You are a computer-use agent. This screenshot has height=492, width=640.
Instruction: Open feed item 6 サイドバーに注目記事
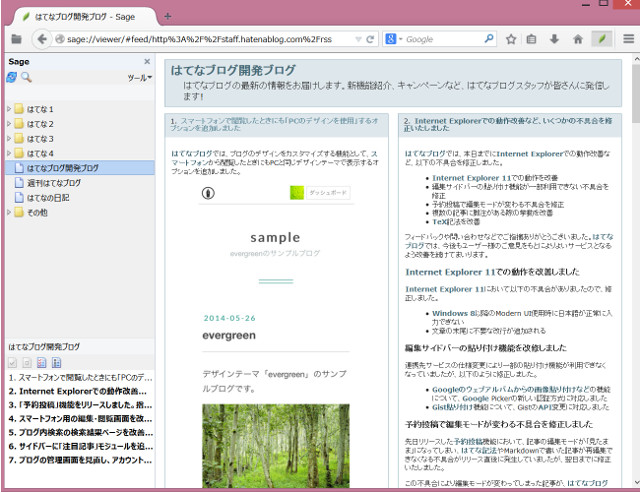(x=80, y=446)
